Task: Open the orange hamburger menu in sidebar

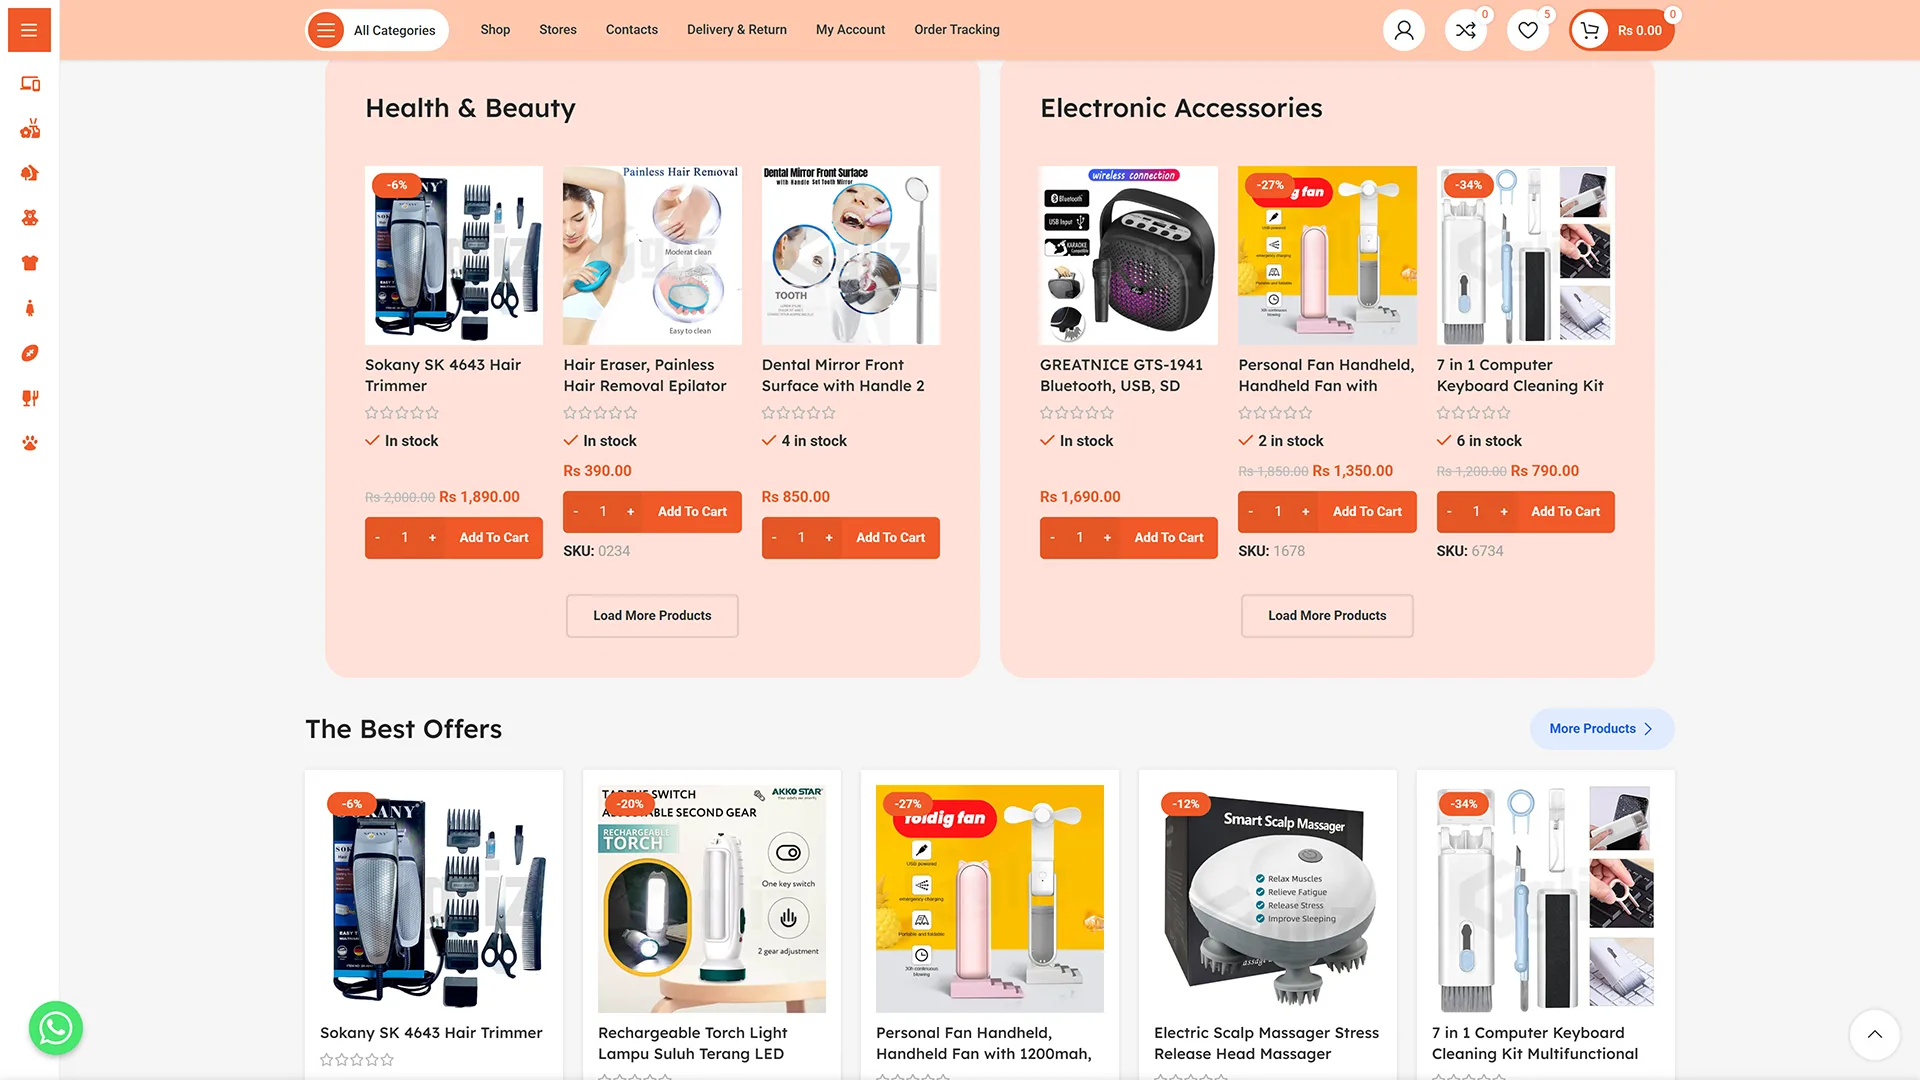Action: [x=29, y=30]
